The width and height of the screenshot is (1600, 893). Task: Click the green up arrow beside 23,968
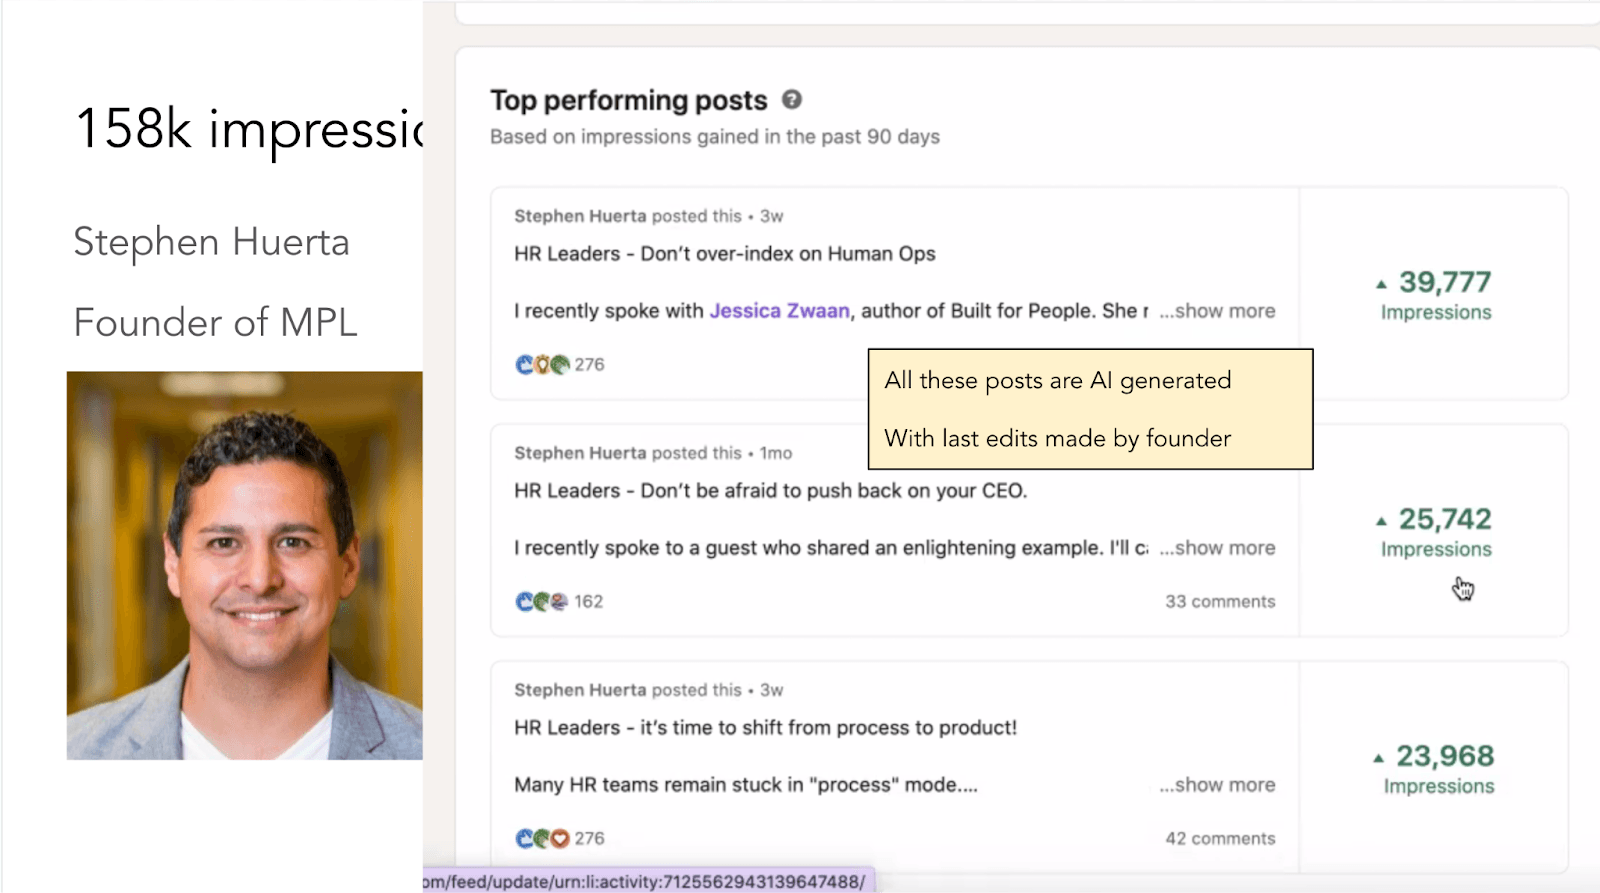1379,758
